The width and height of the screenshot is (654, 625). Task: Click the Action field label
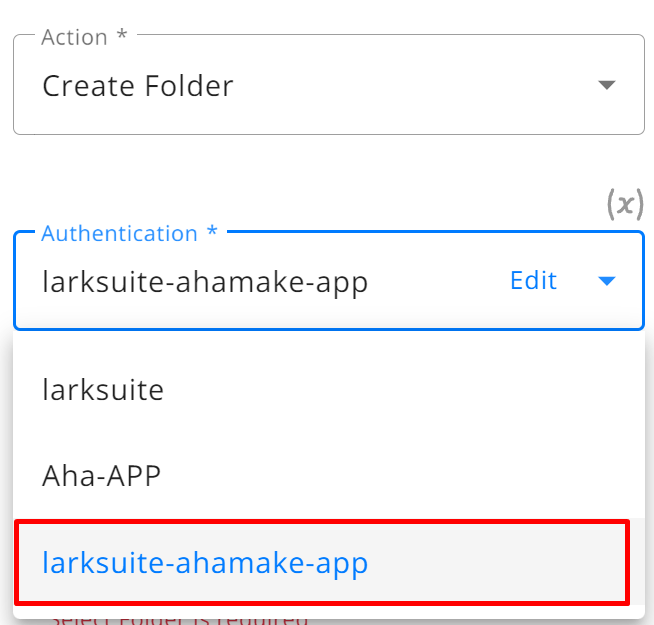[x=75, y=37]
